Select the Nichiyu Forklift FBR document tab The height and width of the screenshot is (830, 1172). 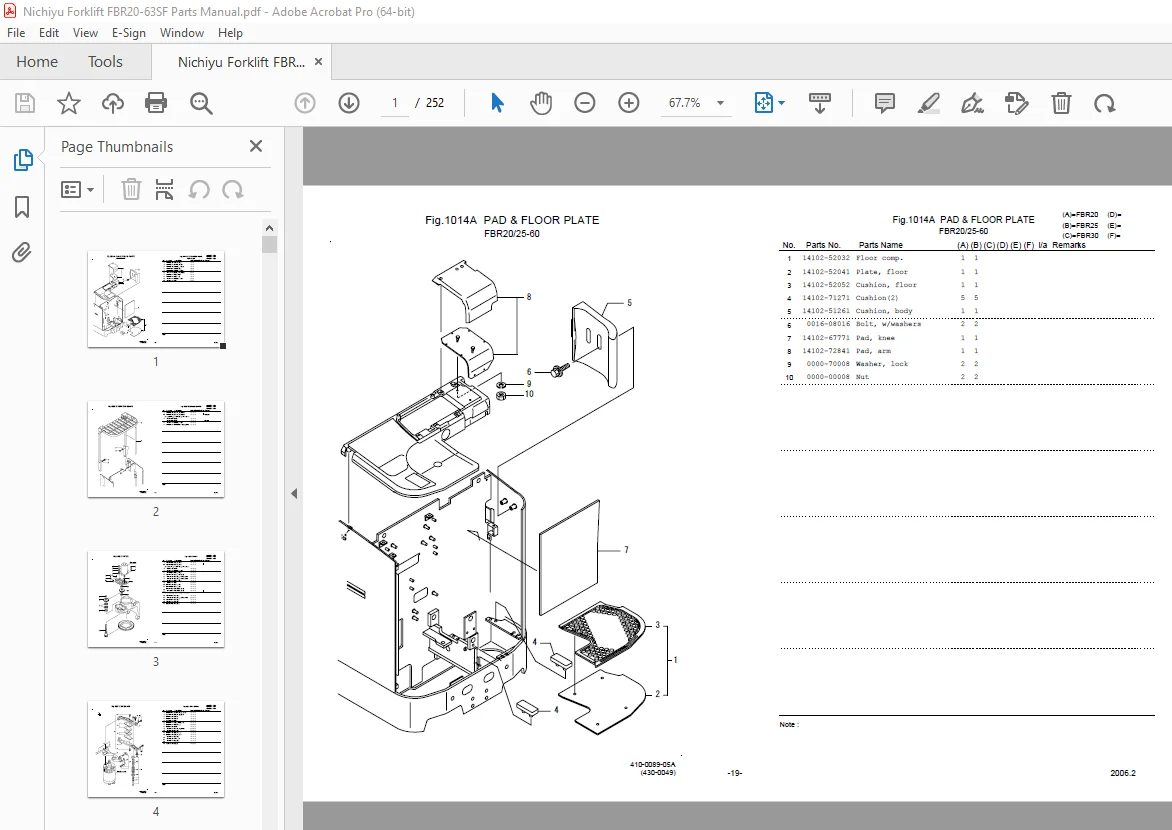[x=241, y=62]
